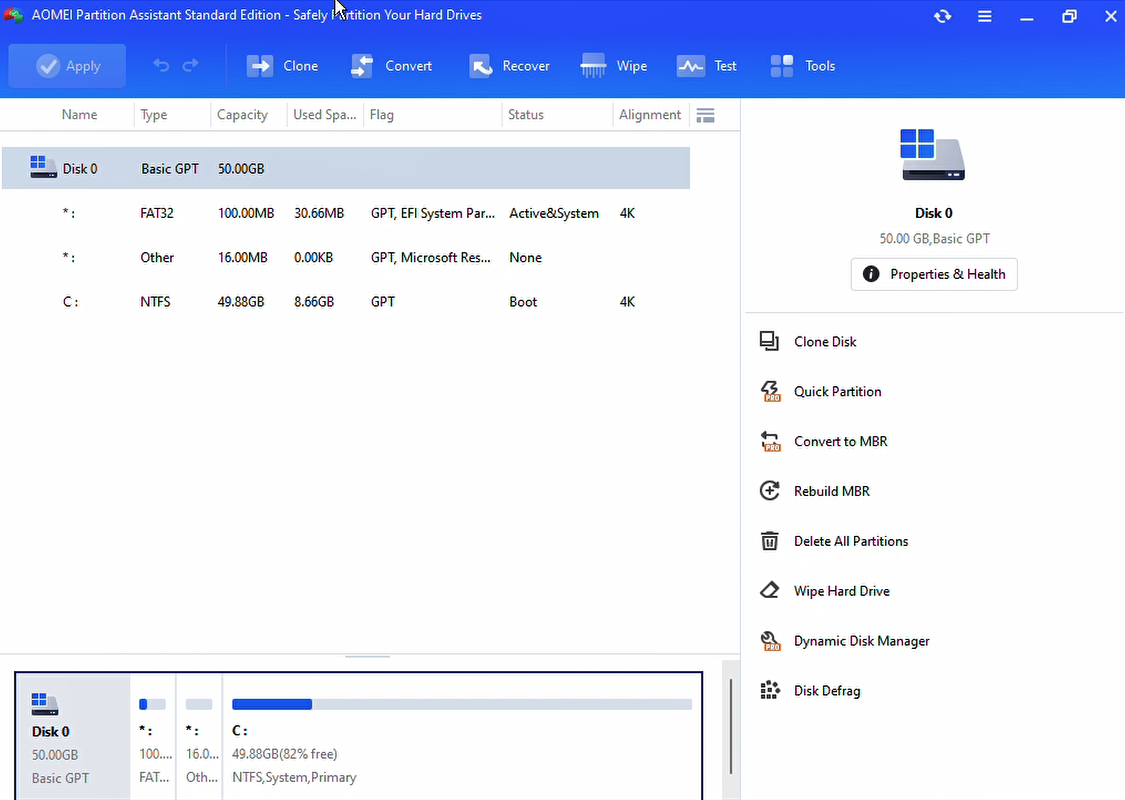Select the 100MB FAT partition block in disk map
Image resolution: width=1125 pixels, height=800 pixels.
tap(154, 737)
